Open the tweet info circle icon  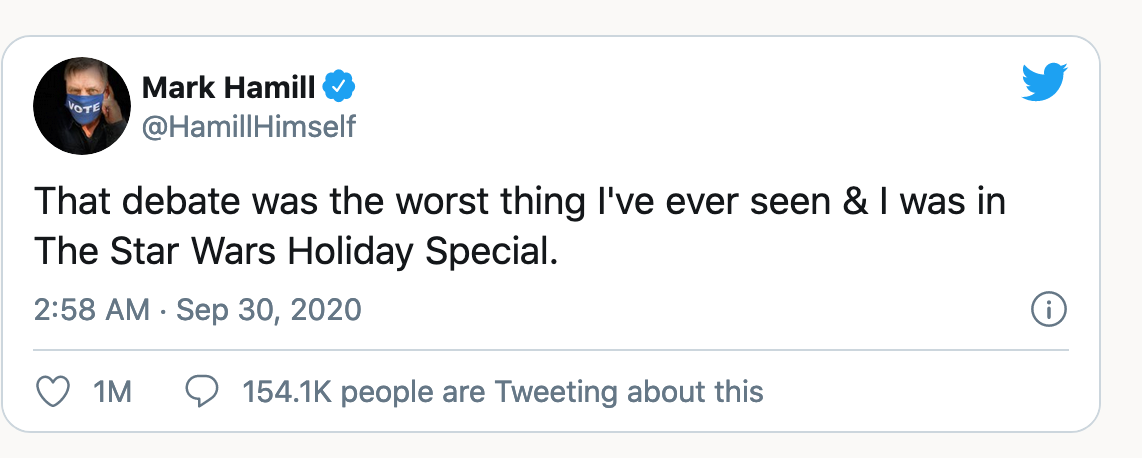[x=1049, y=311]
